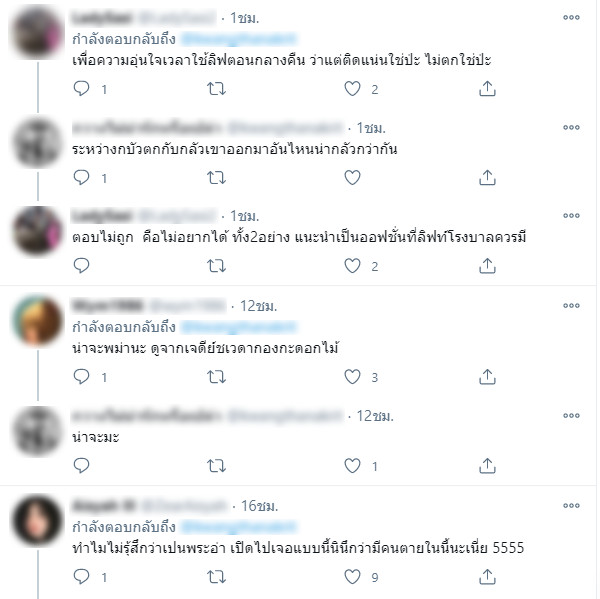Like the 12ชม. tweet with 3 likes
Viewport: 600px width, 599px height.
coord(352,377)
